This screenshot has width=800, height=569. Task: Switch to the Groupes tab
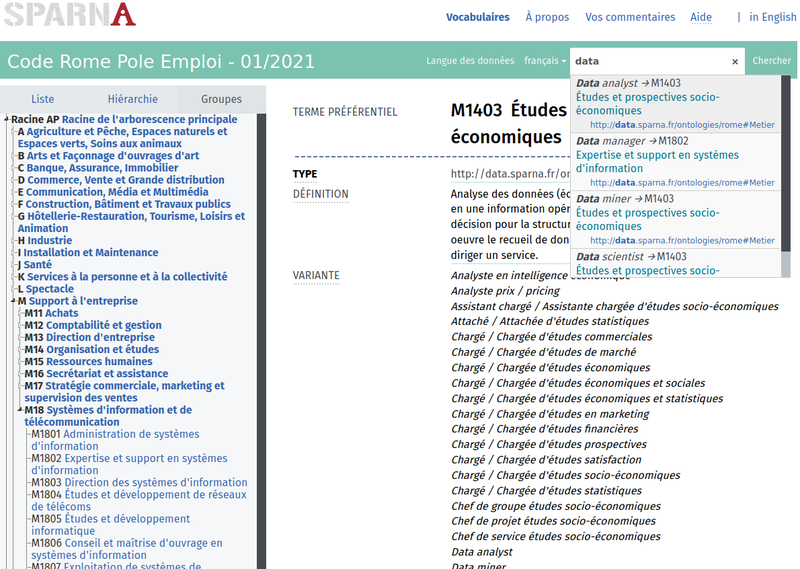[221, 99]
